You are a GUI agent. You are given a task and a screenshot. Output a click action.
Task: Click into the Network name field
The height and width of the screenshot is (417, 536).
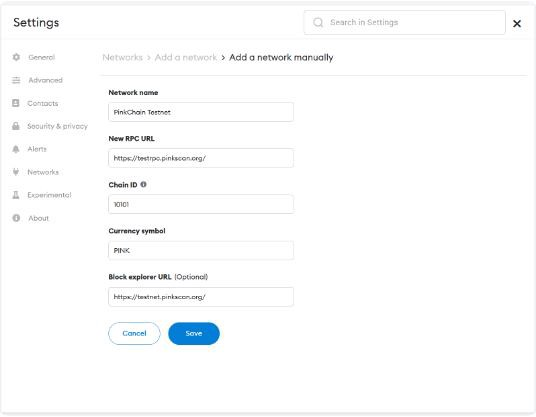tap(201, 112)
